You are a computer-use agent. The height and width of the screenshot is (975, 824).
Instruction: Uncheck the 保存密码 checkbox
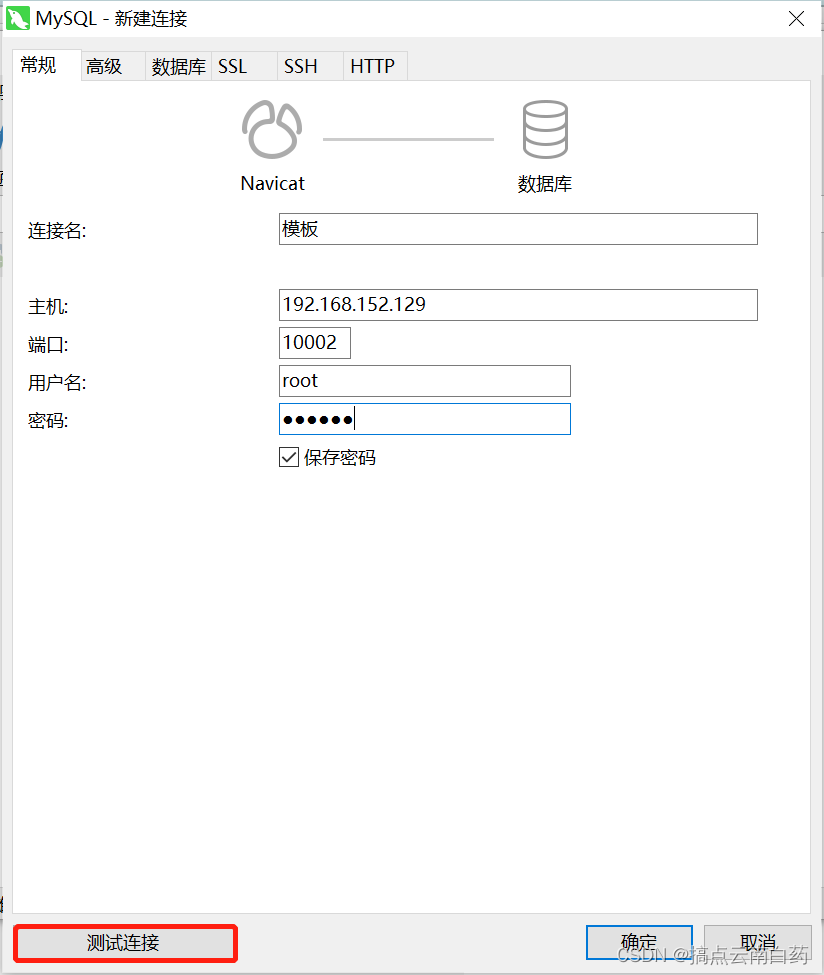289,458
